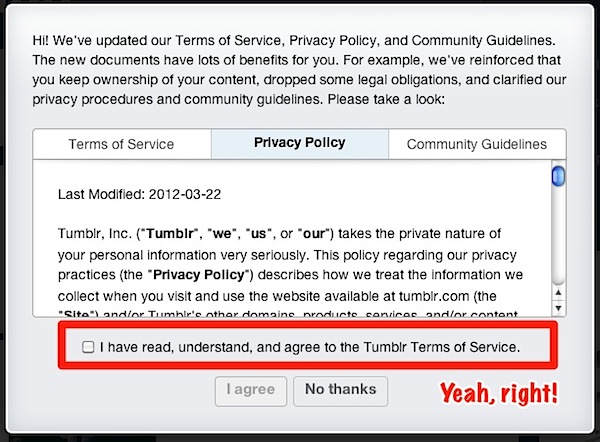Viewport: 600px width, 442px height.
Task: Click the bold "Tumblr" term in policy text
Action: (x=170, y=233)
